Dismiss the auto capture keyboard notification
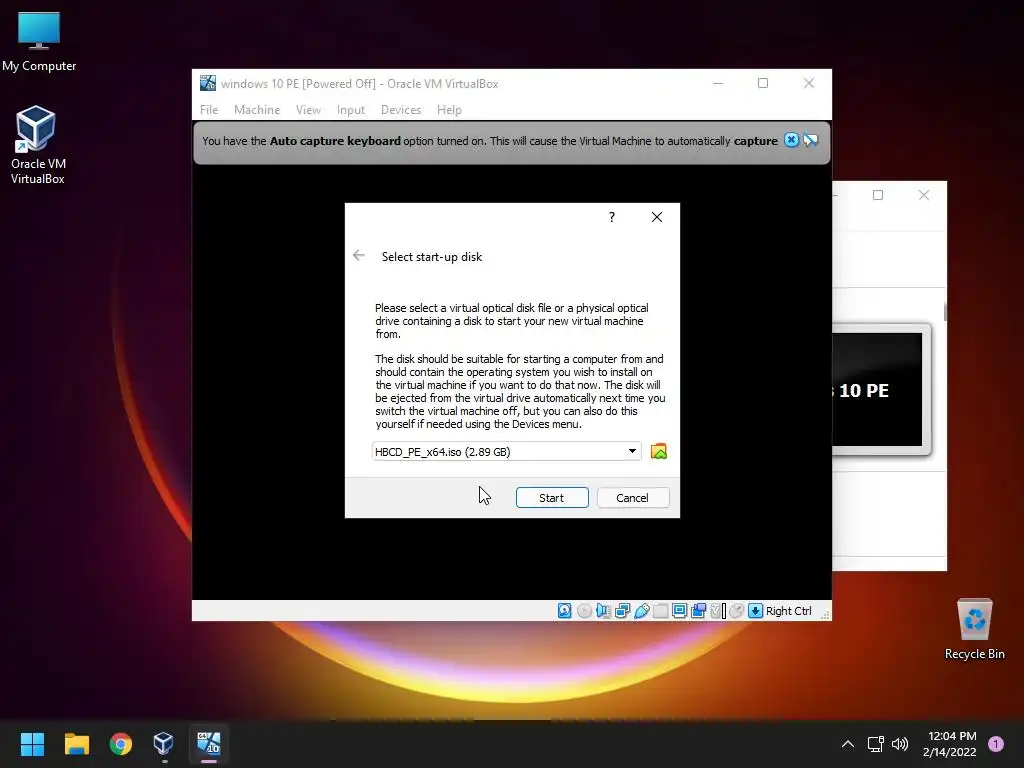The height and width of the screenshot is (768, 1024). pos(791,140)
